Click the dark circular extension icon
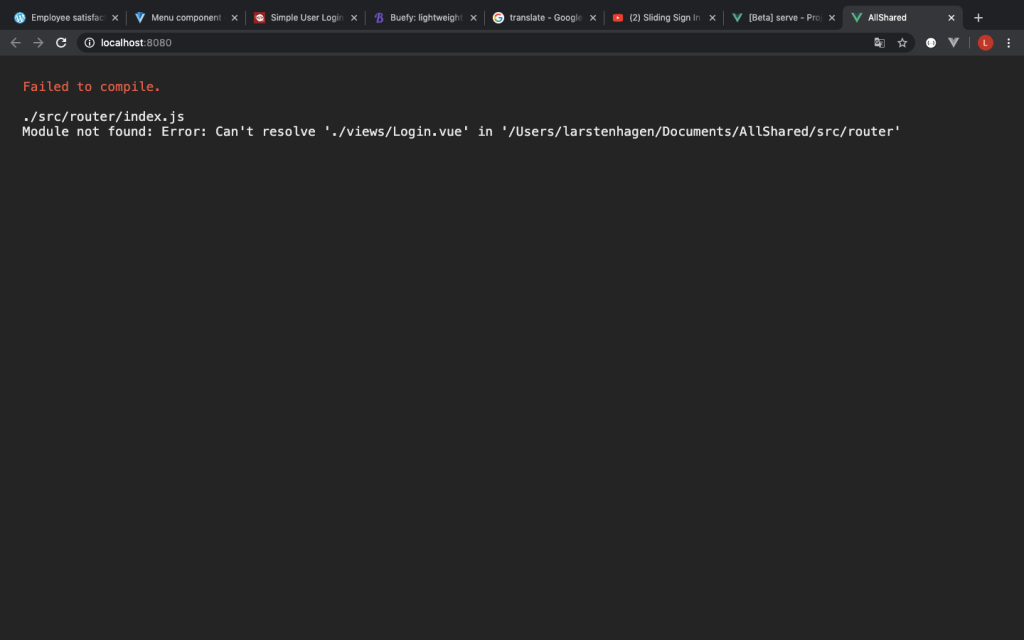The height and width of the screenshot is (640, 1024). coord(931,43)
